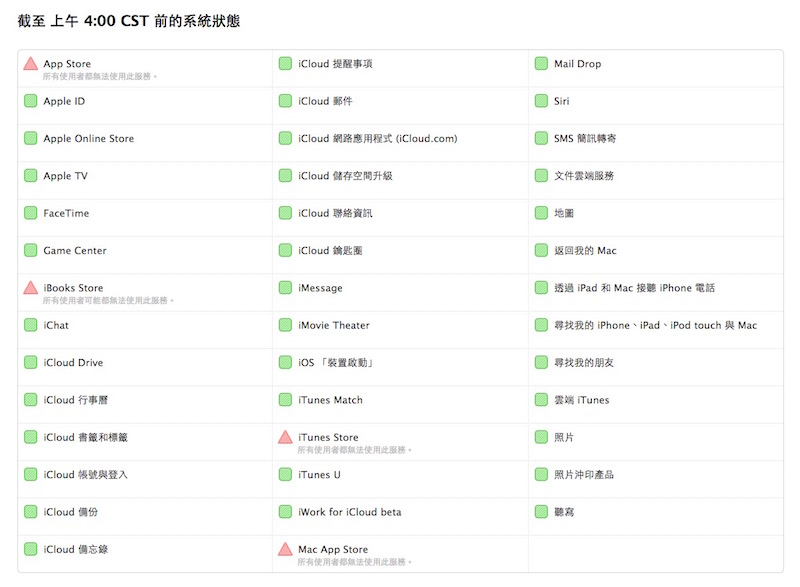Screen dimensions: 800x587
Task: Select the iTunes U label
Action: (x=319, y=474)
